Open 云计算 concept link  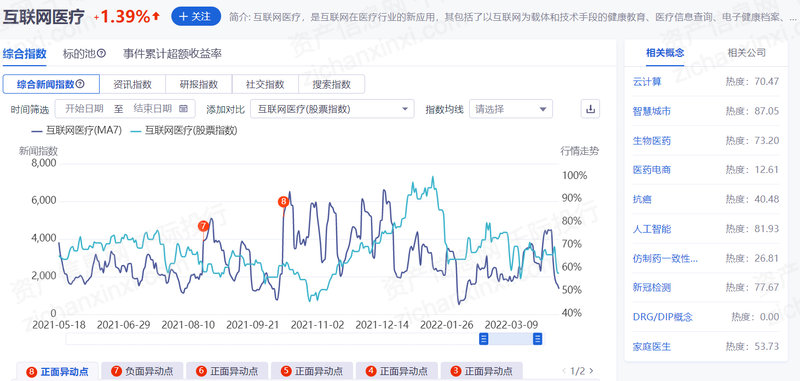(x=647, y=82)
